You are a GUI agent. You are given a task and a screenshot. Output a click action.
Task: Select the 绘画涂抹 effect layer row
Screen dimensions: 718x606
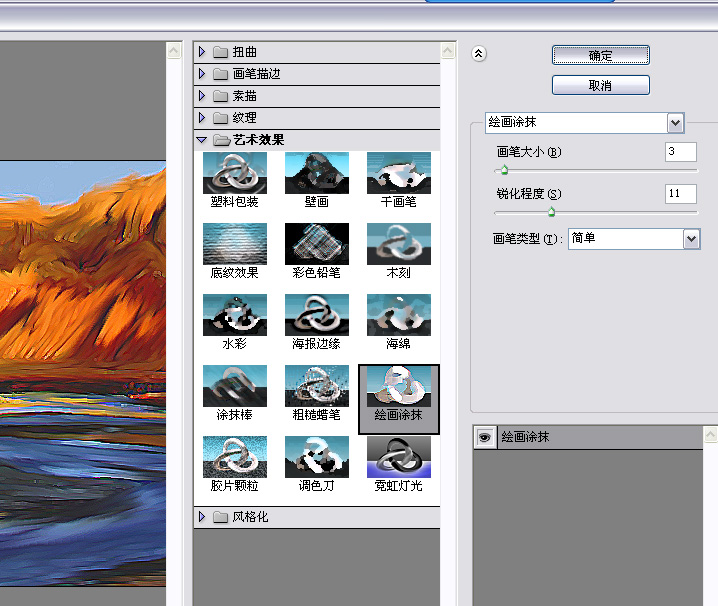(588, 437)
